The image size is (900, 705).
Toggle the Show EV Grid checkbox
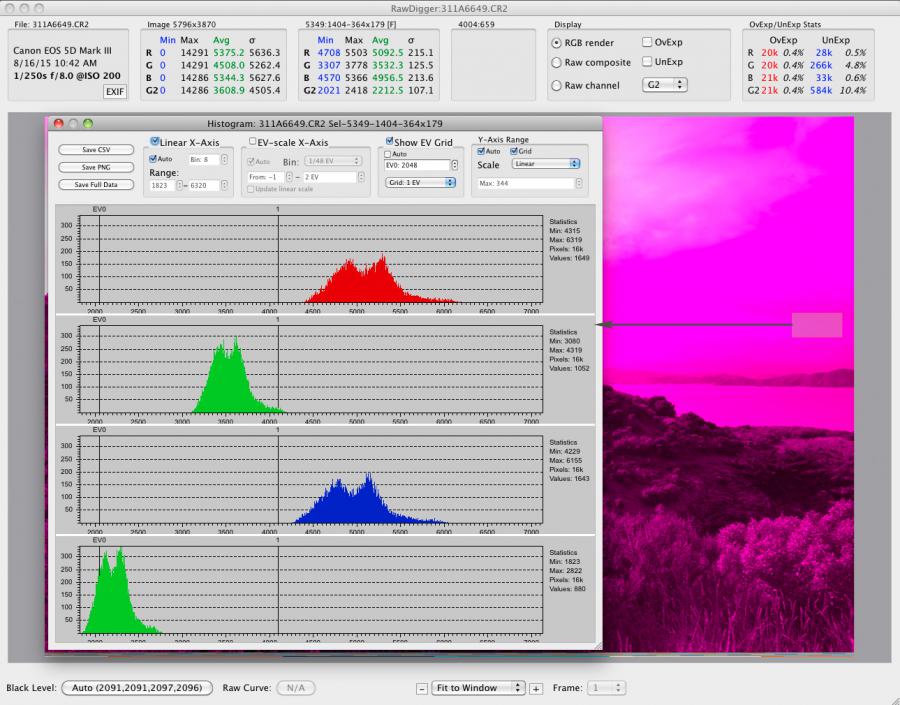388,142
